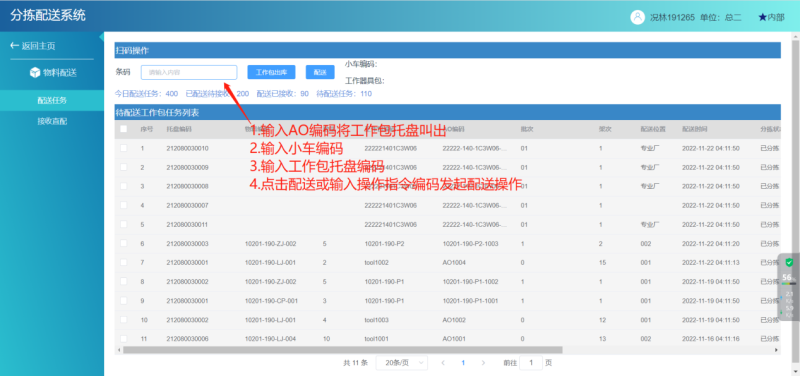Select 配送任务 in the sidebar
Viewport: 800px width, 376px height.
click(x=52, y=101)
